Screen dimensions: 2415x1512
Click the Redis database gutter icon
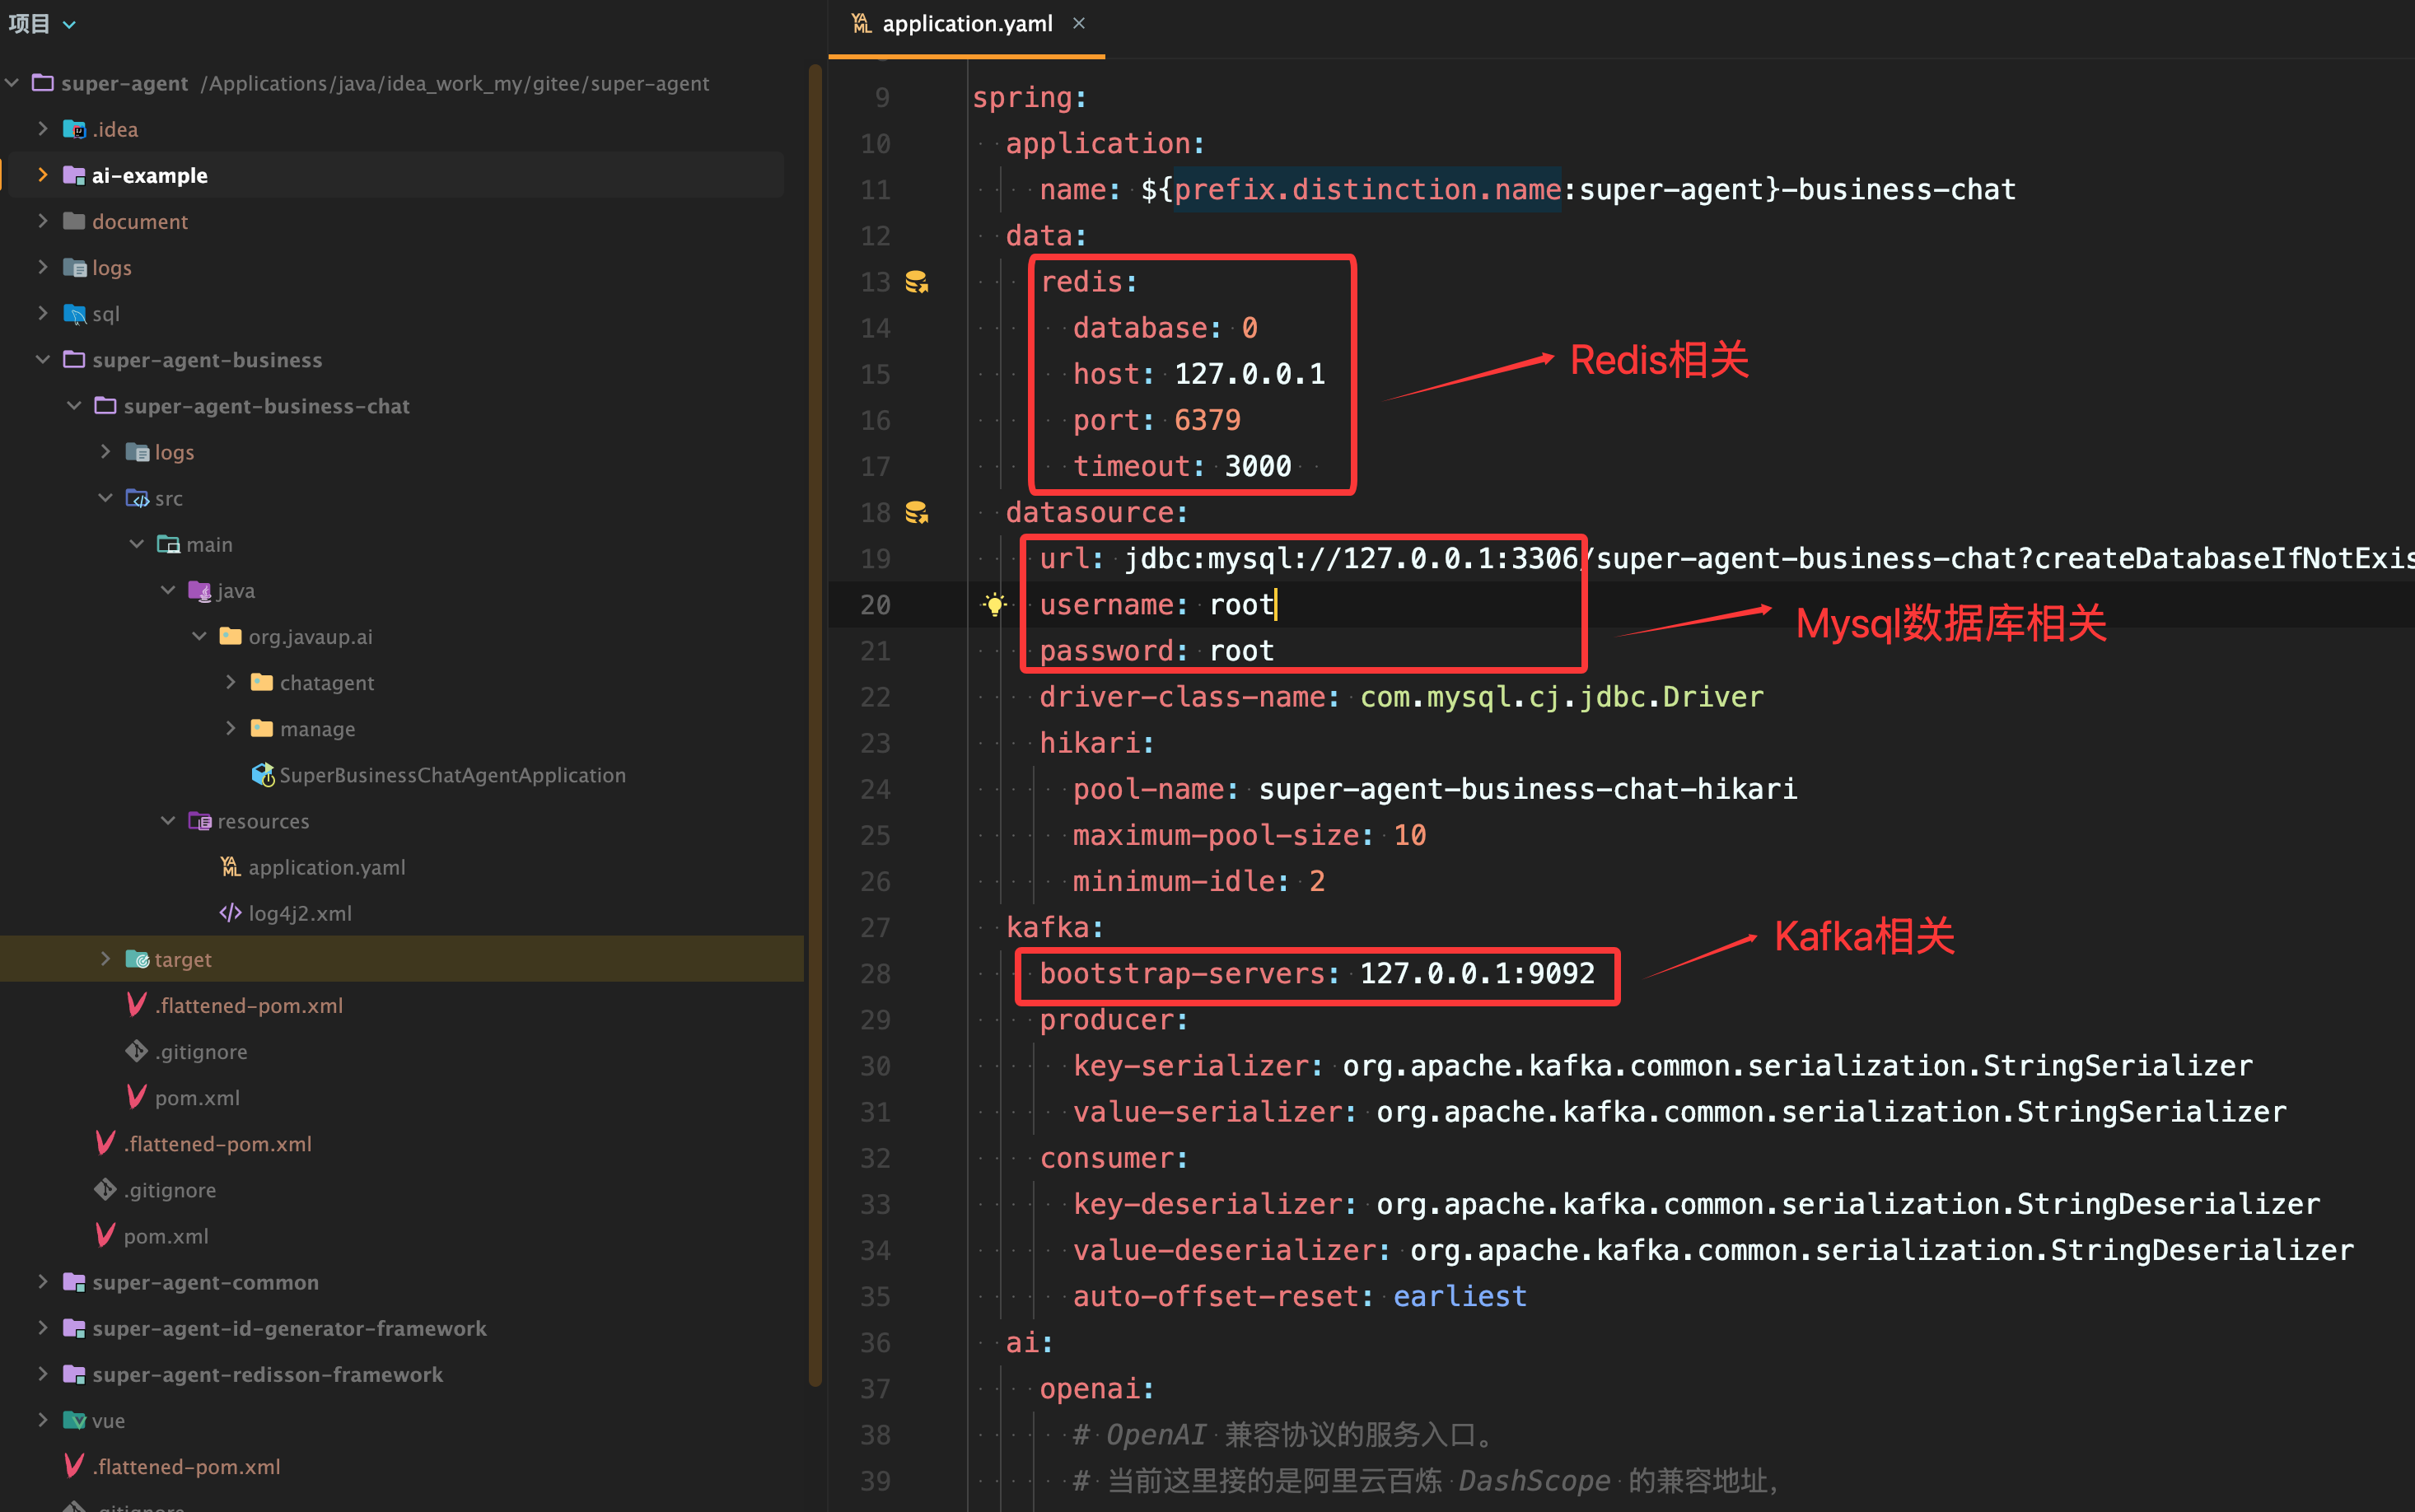click(x=916, y=282)
